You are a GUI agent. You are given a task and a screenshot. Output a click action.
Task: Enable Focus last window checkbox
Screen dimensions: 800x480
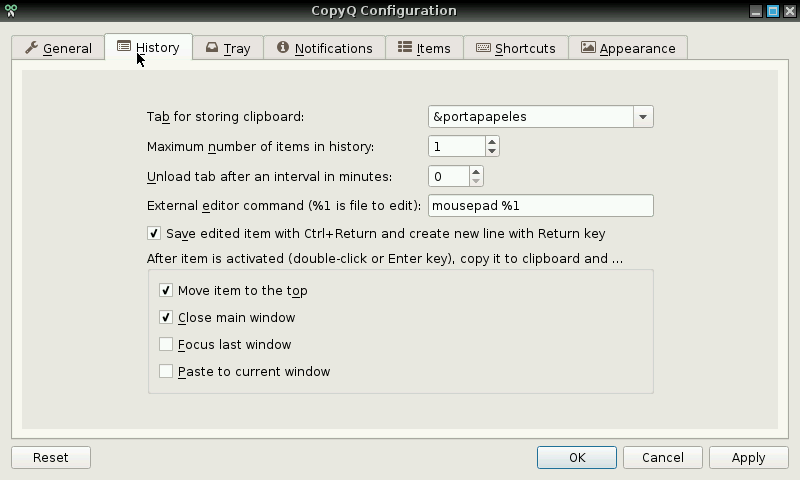[x=166, y=344]
